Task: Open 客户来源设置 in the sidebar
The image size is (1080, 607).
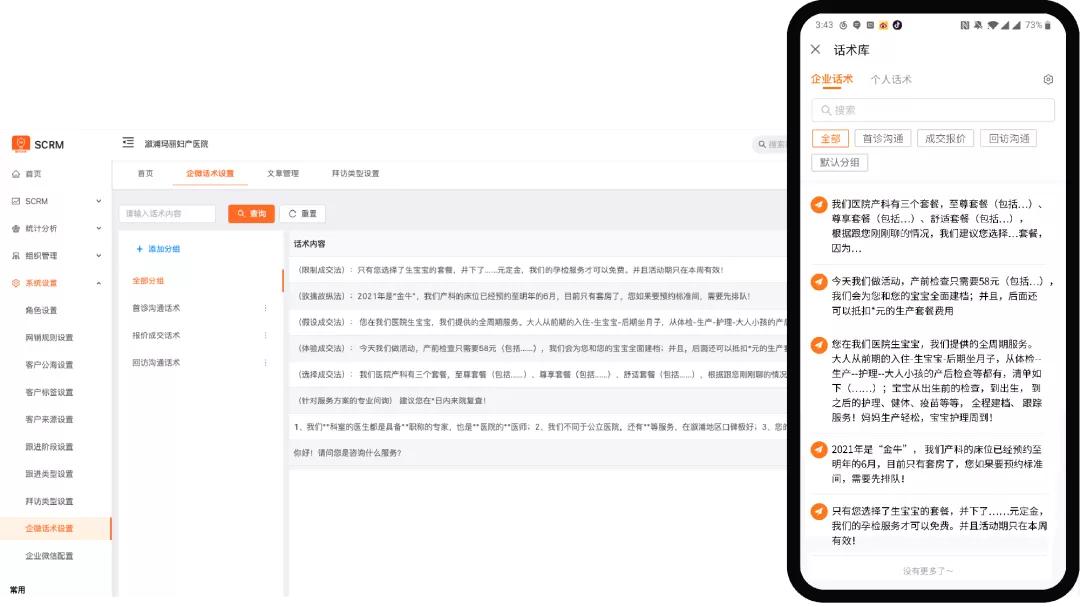Action: click(49, 420)
